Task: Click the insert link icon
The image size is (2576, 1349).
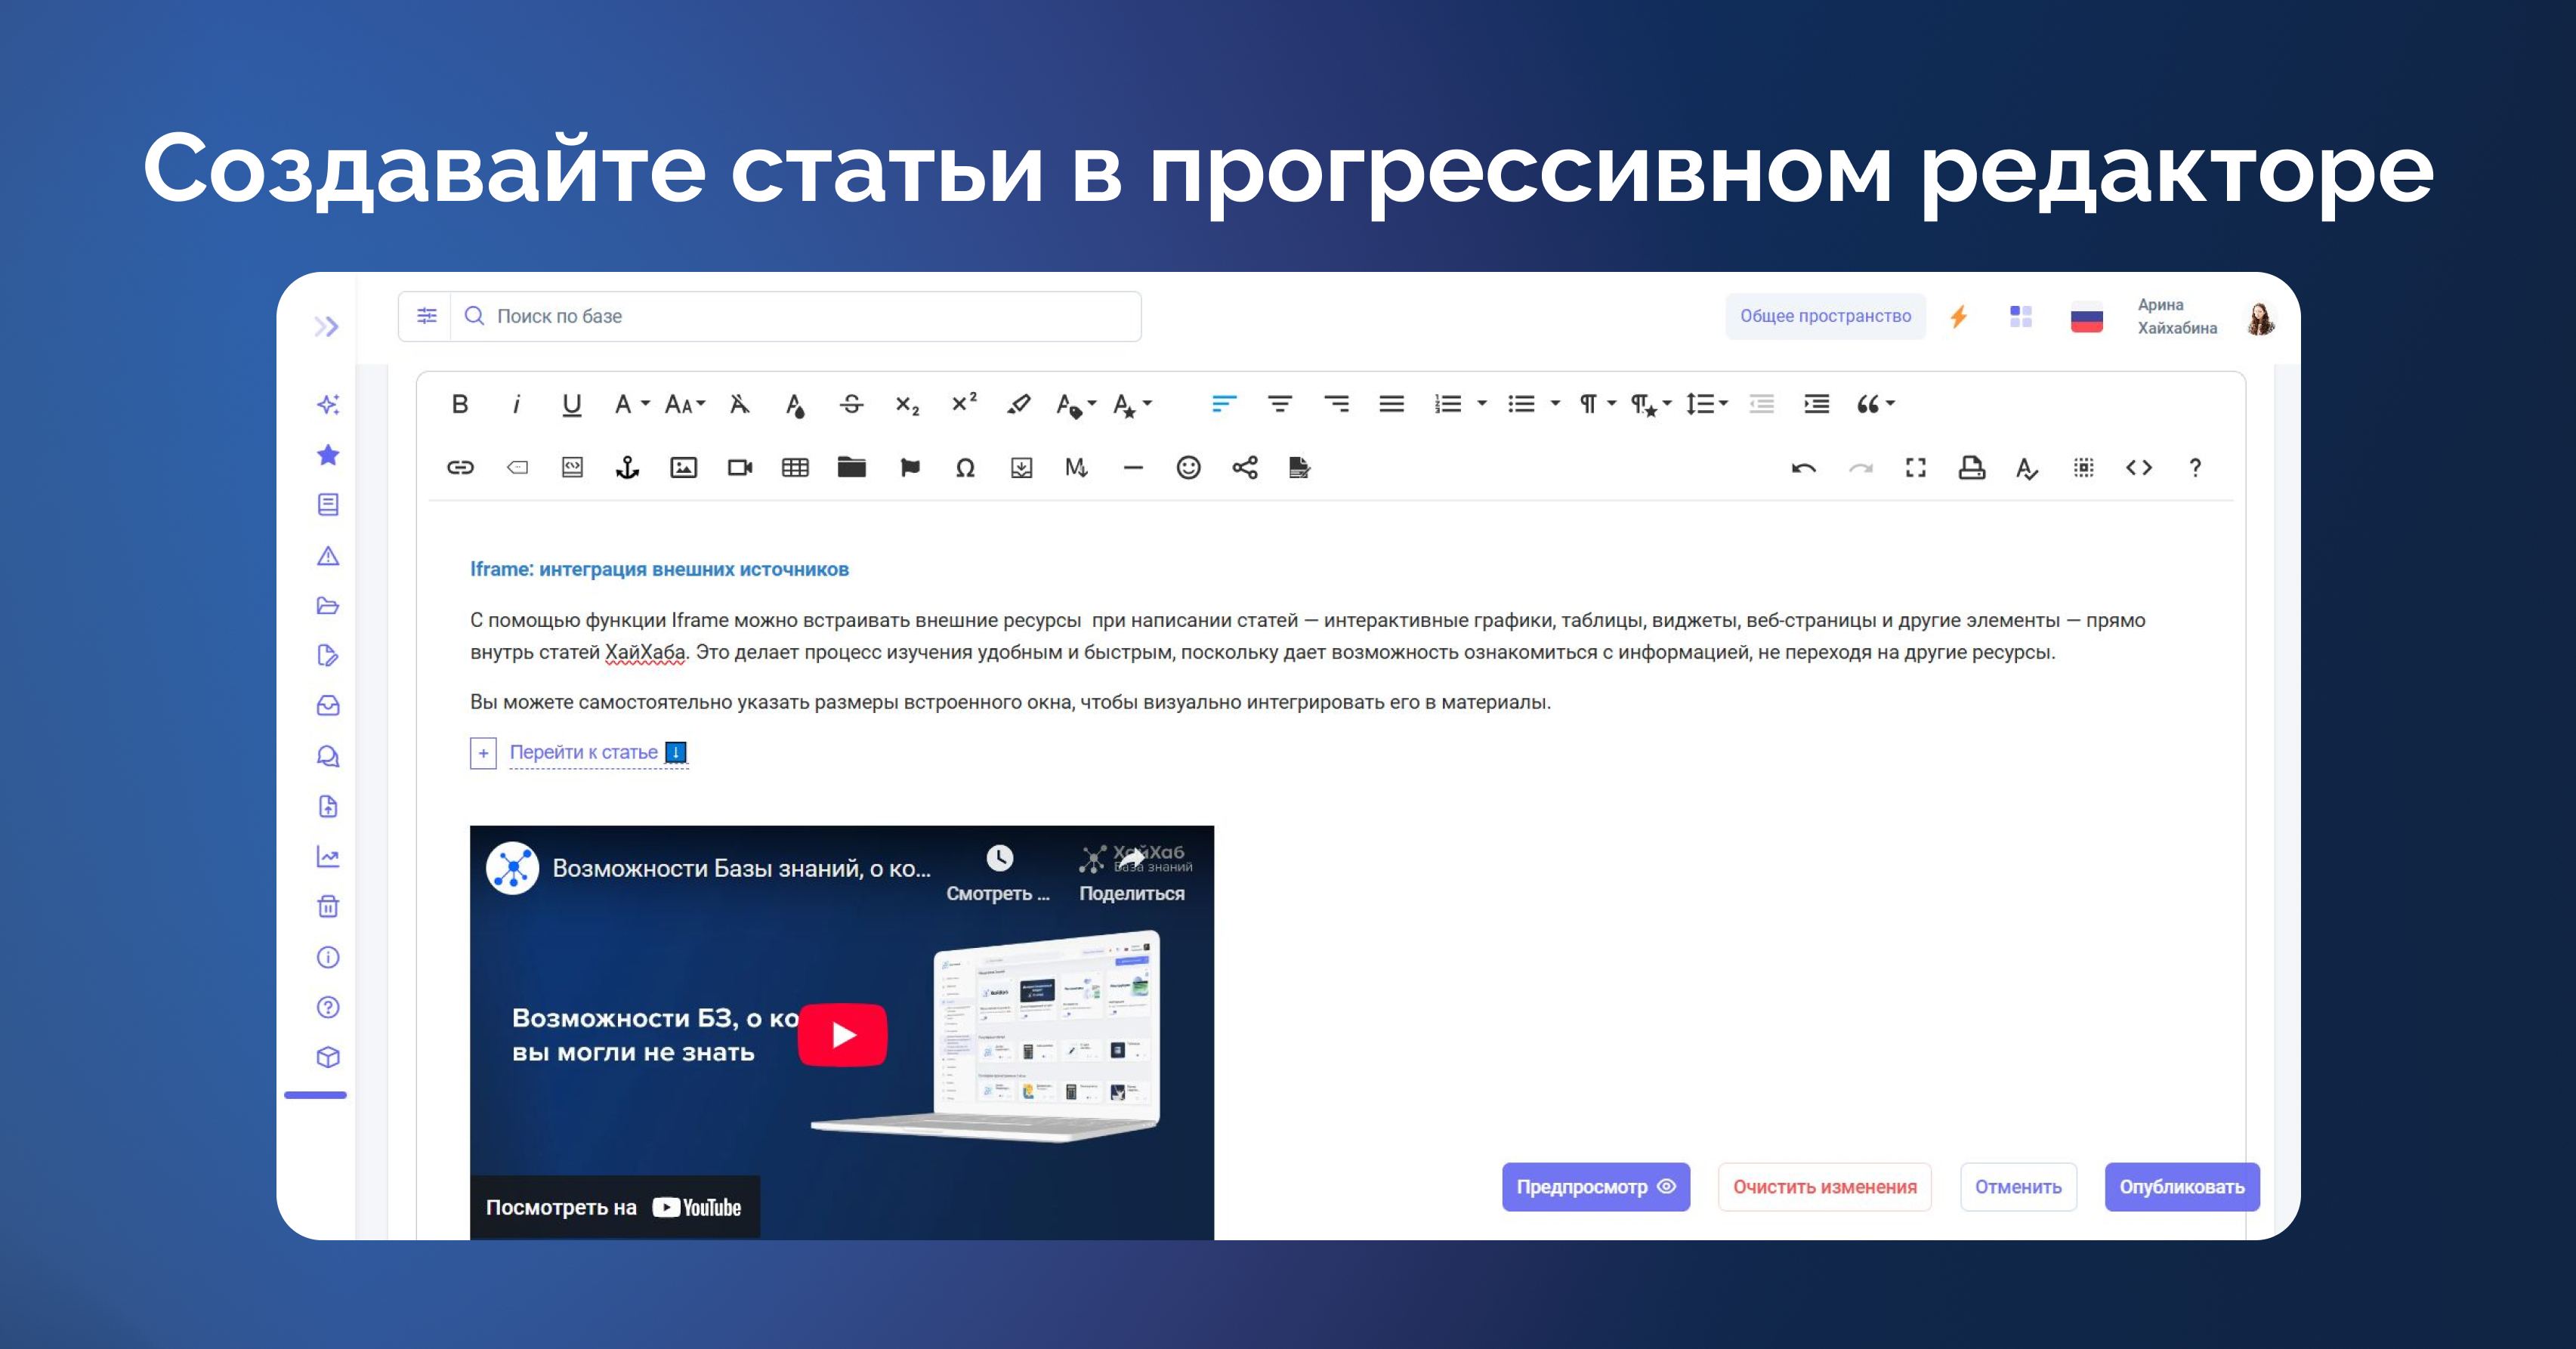Action: (x=460, y=467)
